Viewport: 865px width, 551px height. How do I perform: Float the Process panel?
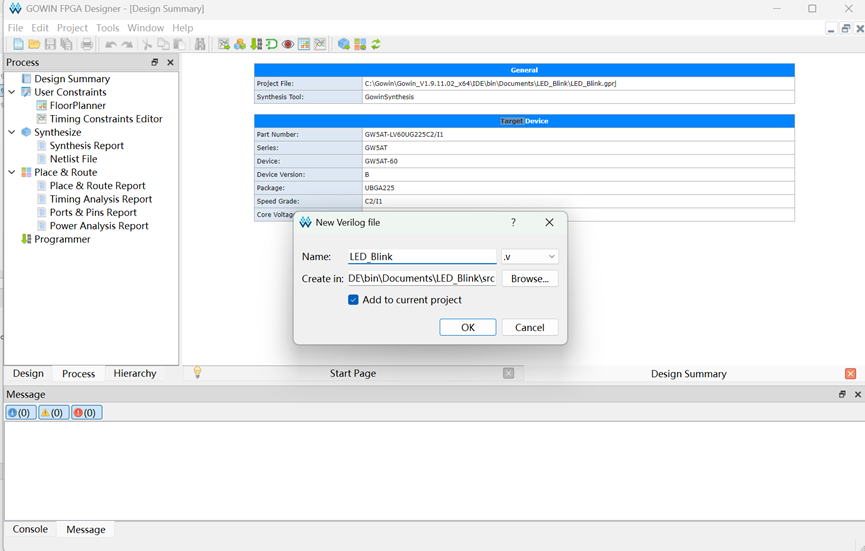[155, 62]
